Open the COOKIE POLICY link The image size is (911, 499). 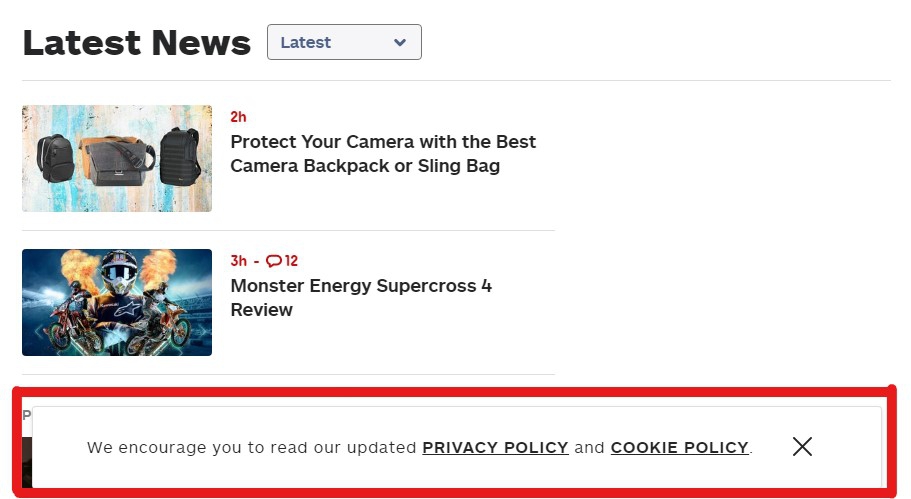[680, 447]
